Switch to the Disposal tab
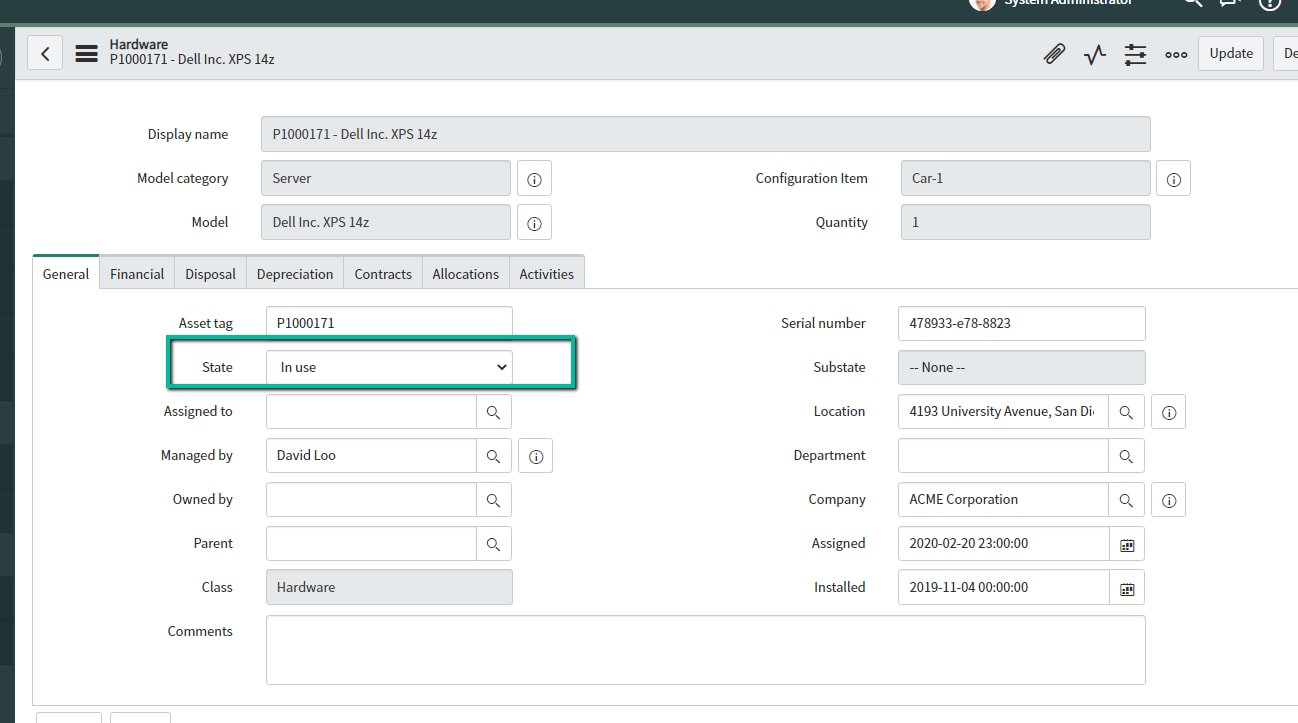Viewport: 1298px width, 723px height. coord(211,274)
